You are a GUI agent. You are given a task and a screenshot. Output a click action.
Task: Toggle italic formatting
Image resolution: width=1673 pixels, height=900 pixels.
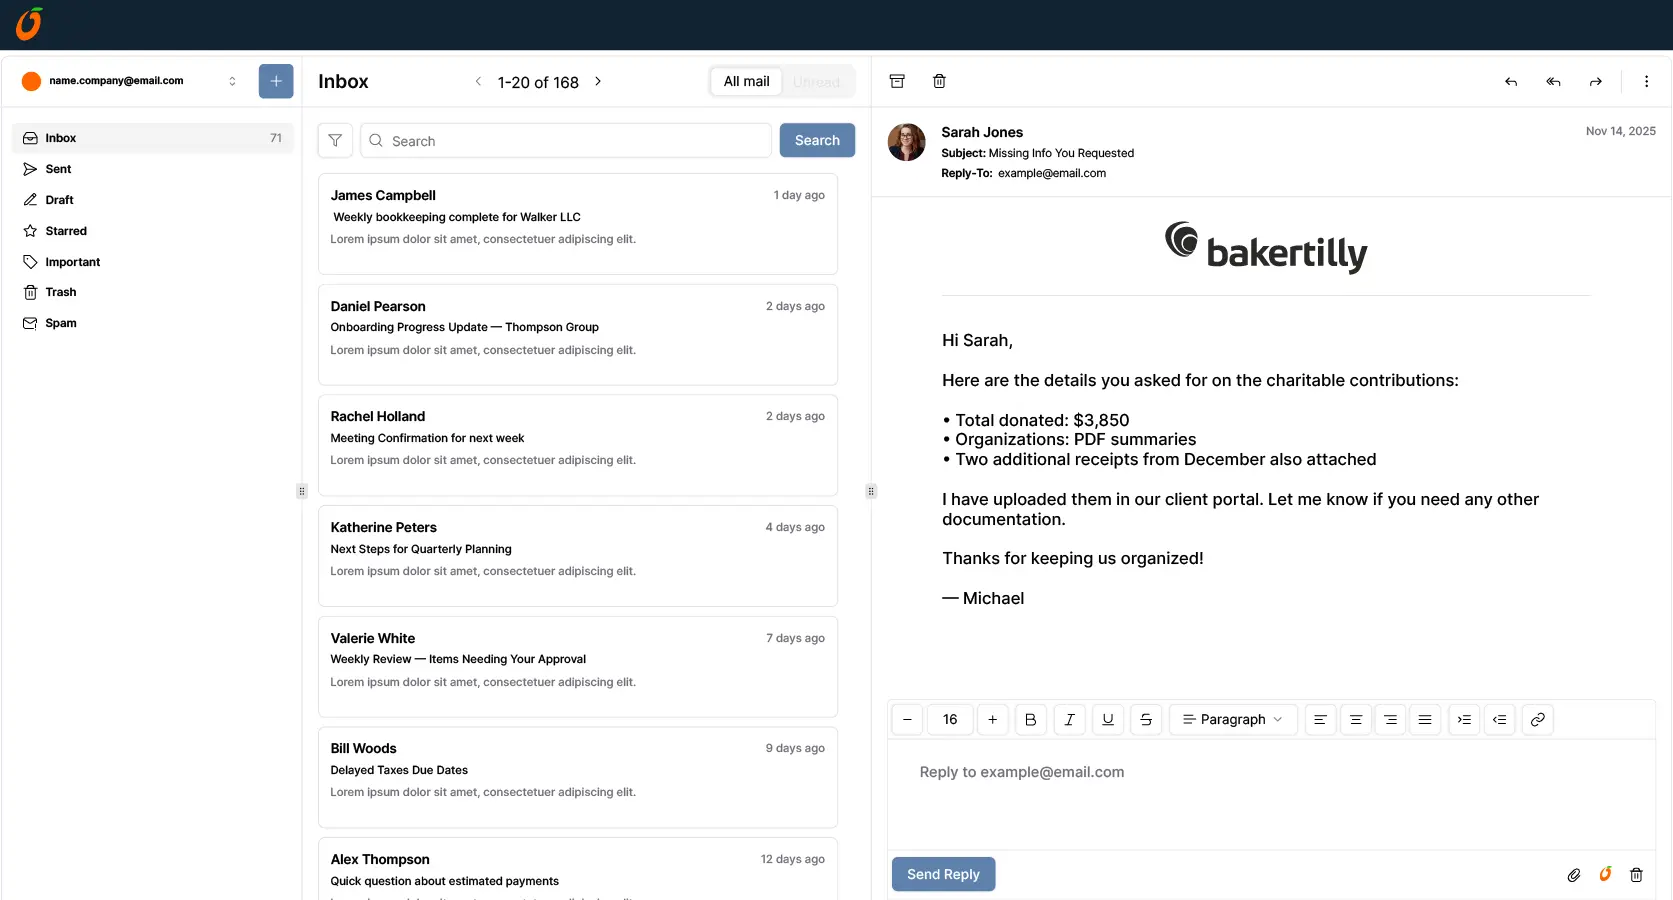tap(1069, 720)
